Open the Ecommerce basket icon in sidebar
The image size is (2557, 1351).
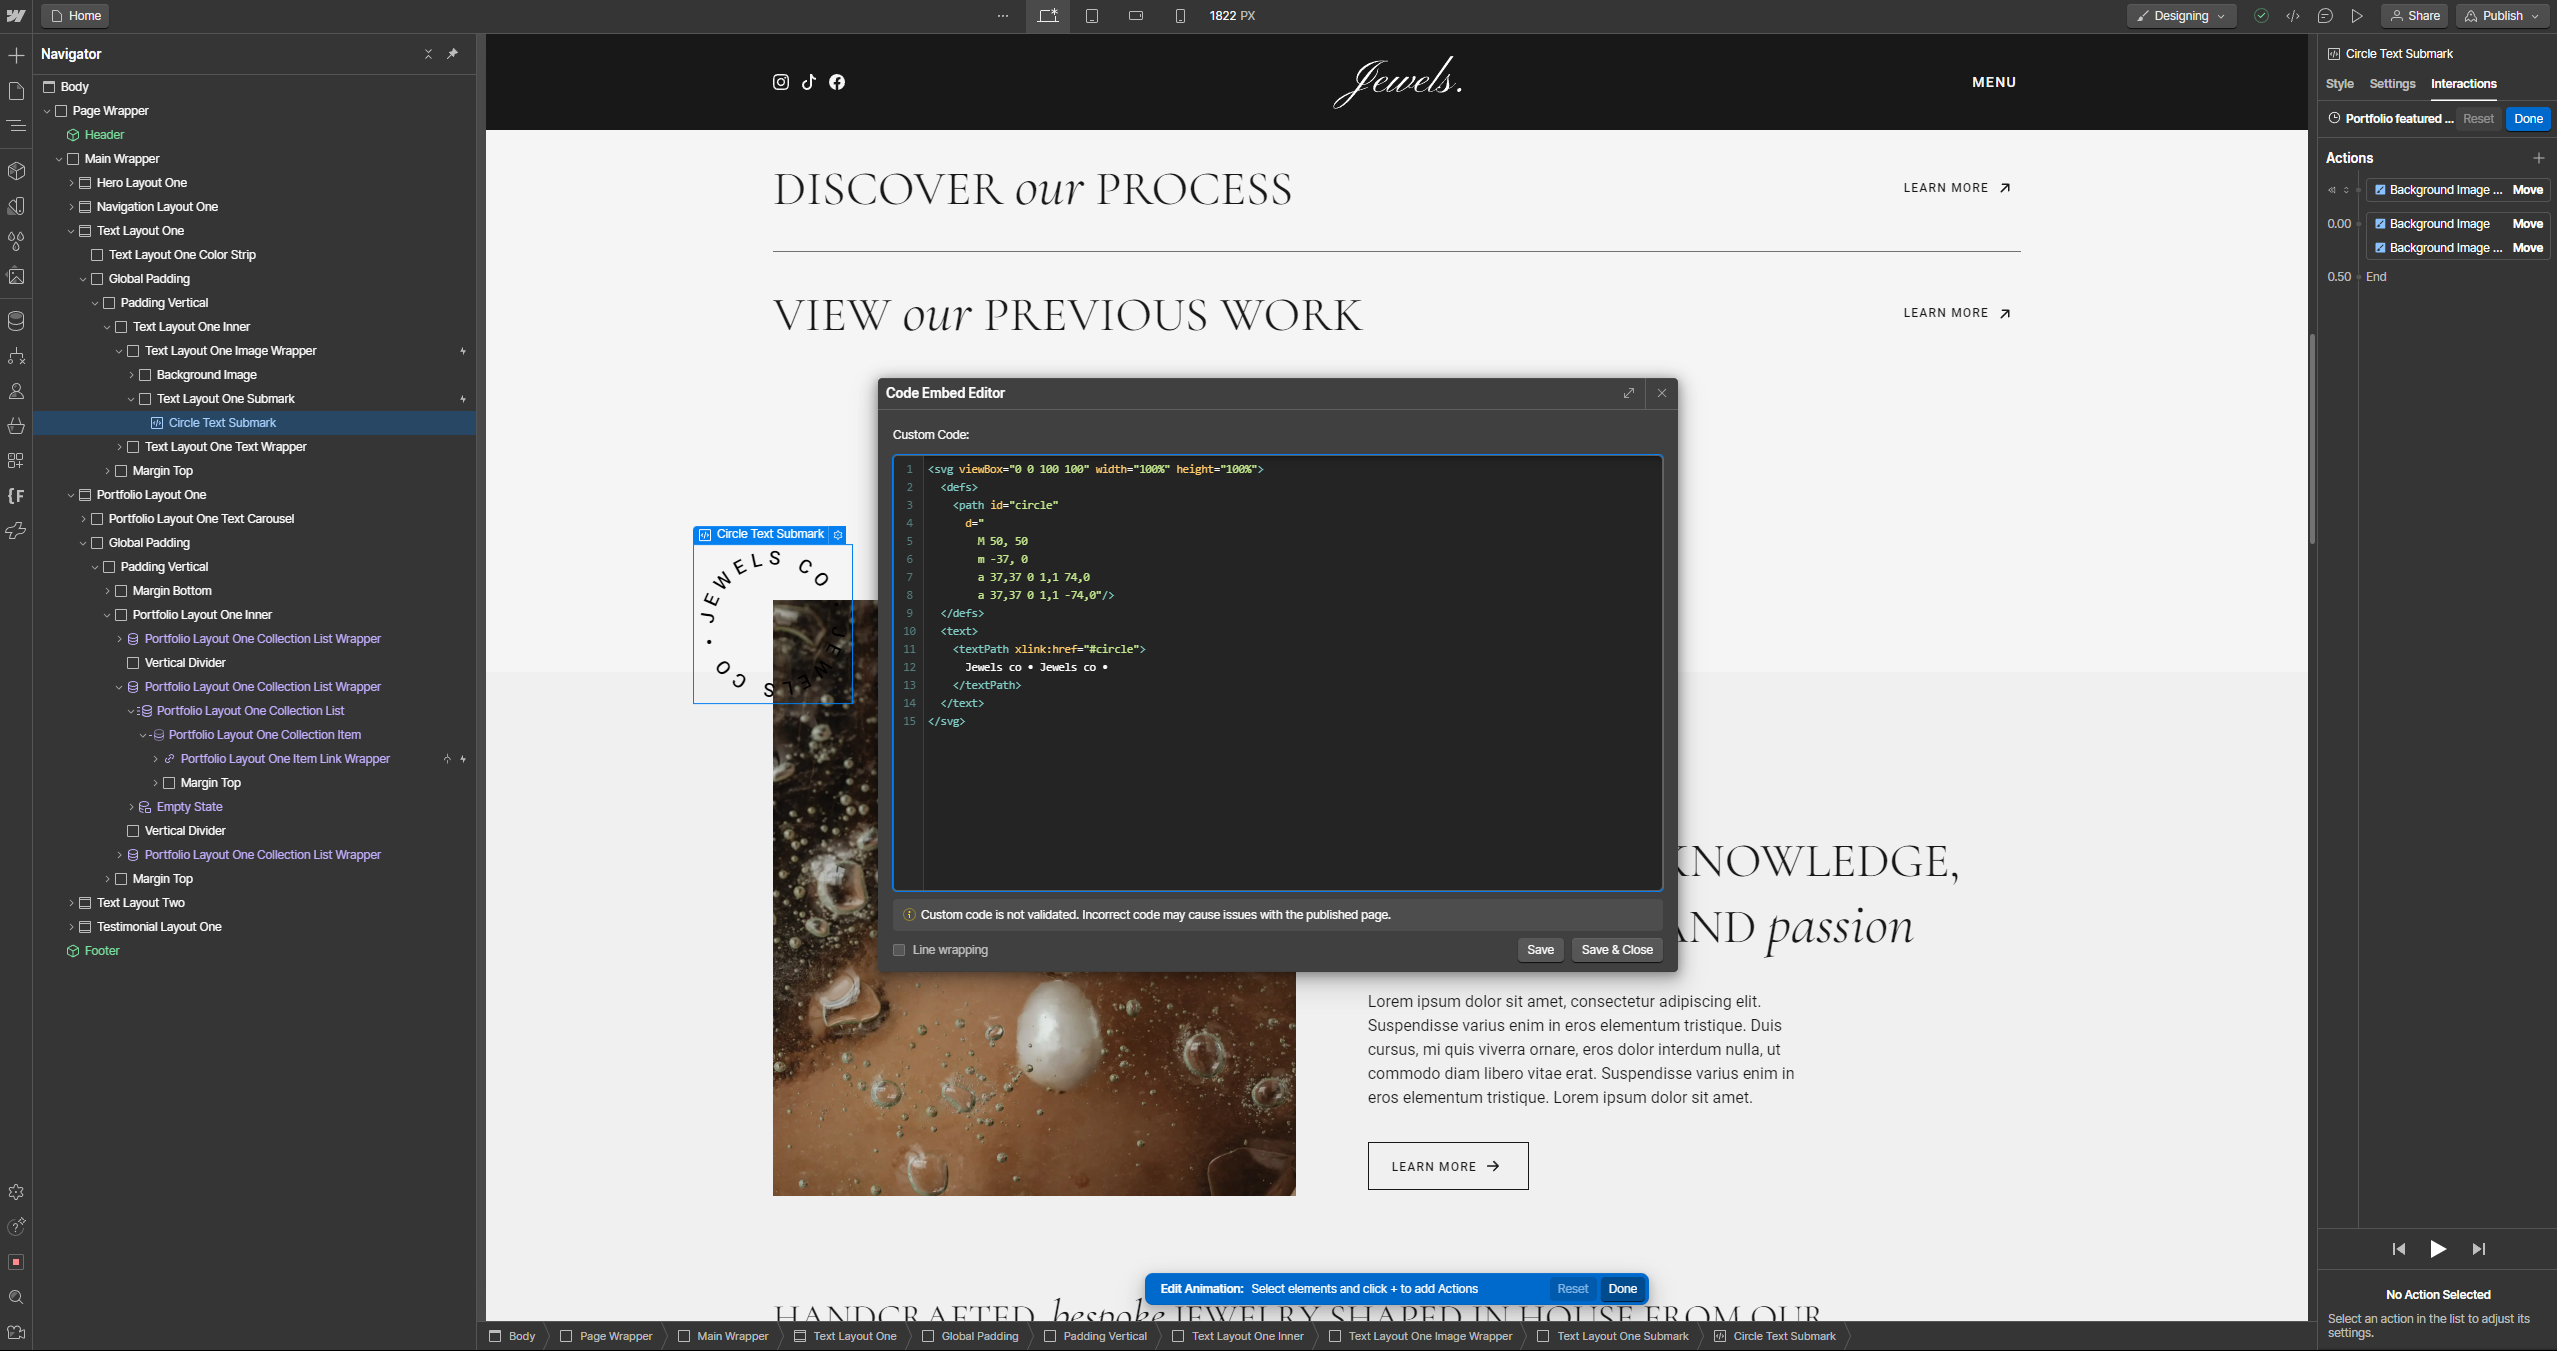tap(16, 426)
